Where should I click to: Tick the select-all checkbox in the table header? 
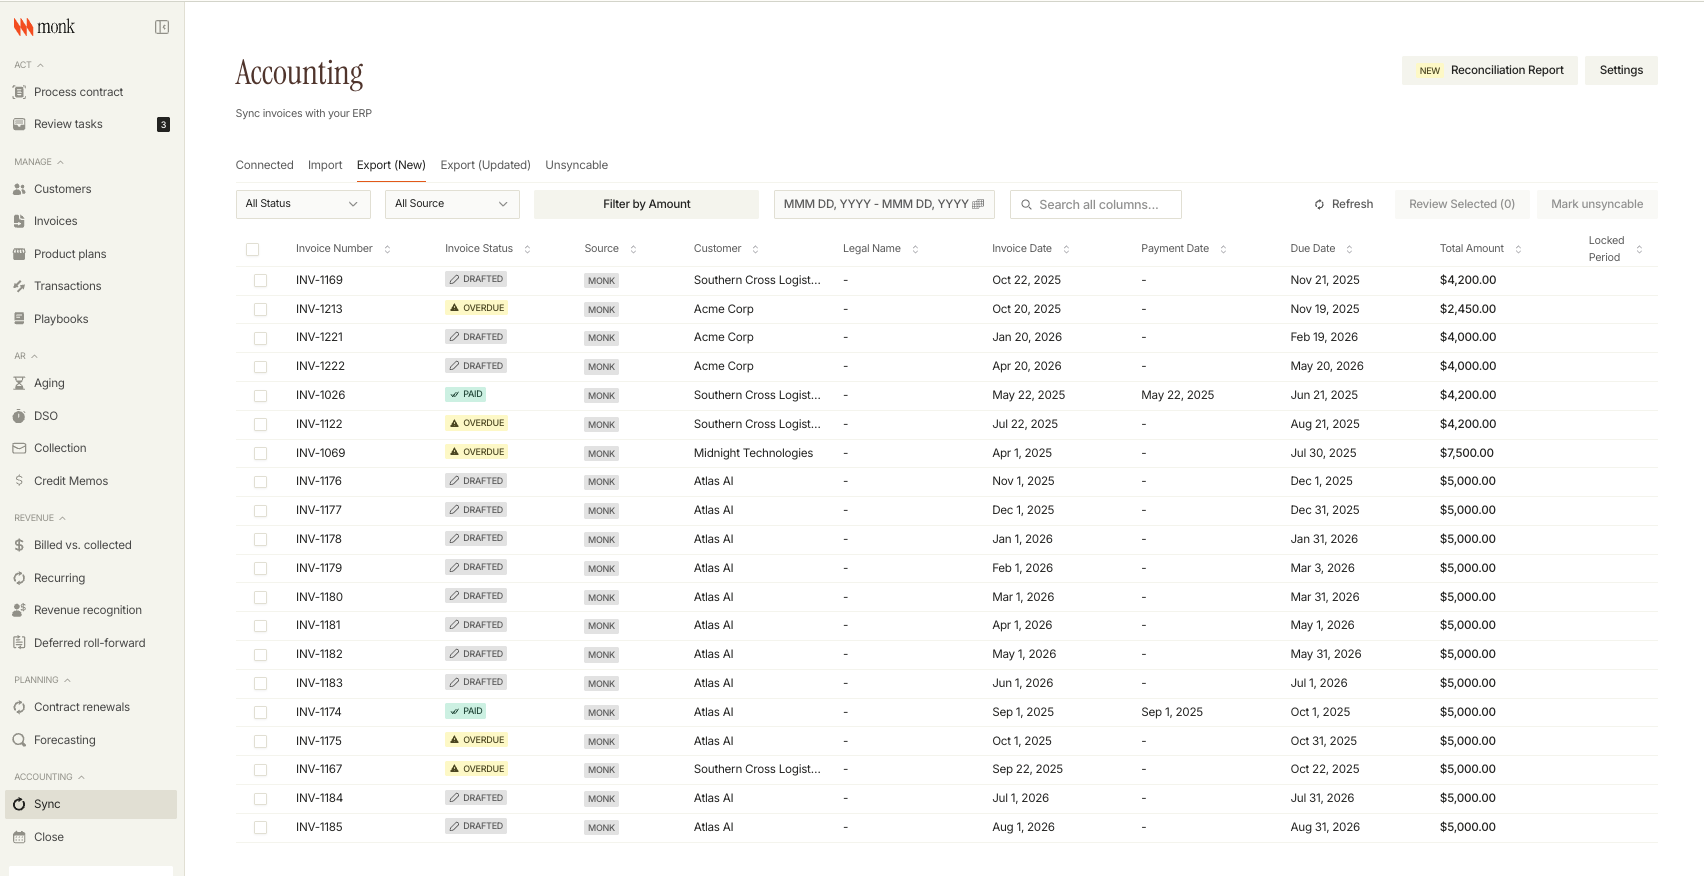tap(252, 249)
